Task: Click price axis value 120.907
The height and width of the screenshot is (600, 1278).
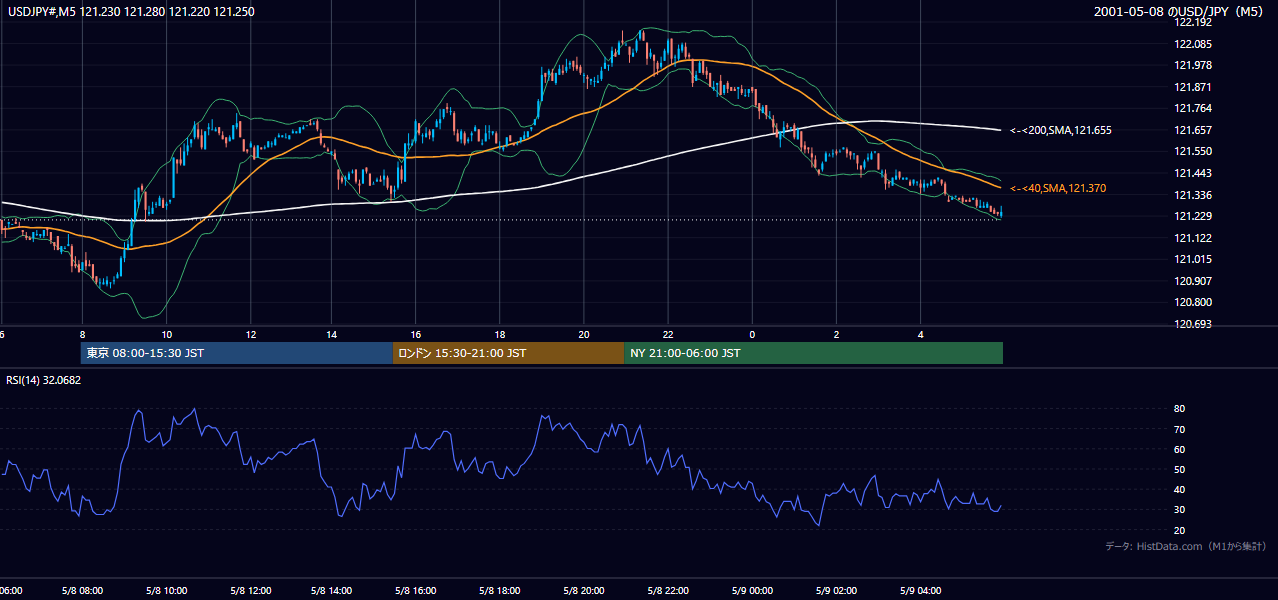Action: click(1195, 281)
